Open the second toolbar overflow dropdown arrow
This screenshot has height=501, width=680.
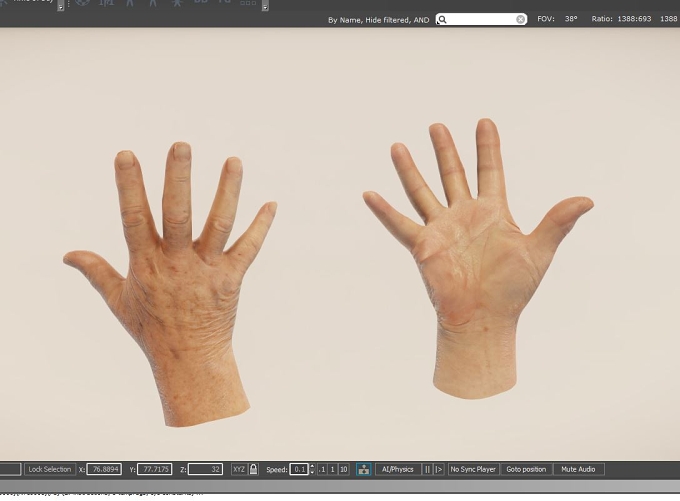(x=265, y=7)
